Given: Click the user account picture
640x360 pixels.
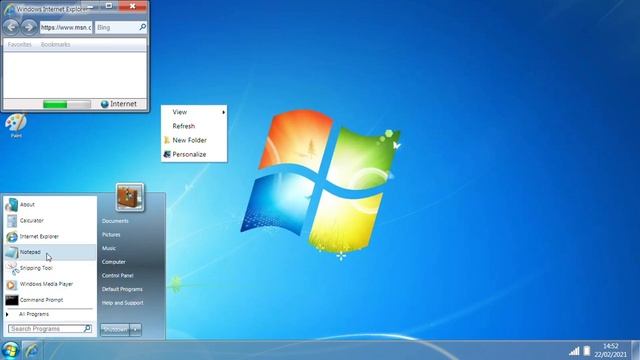Looking at the screenshot, I should click(129, 197).
